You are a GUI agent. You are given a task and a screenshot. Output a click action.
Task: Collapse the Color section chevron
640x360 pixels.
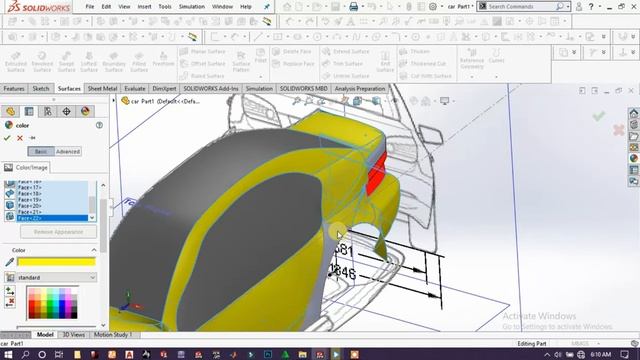94,250
